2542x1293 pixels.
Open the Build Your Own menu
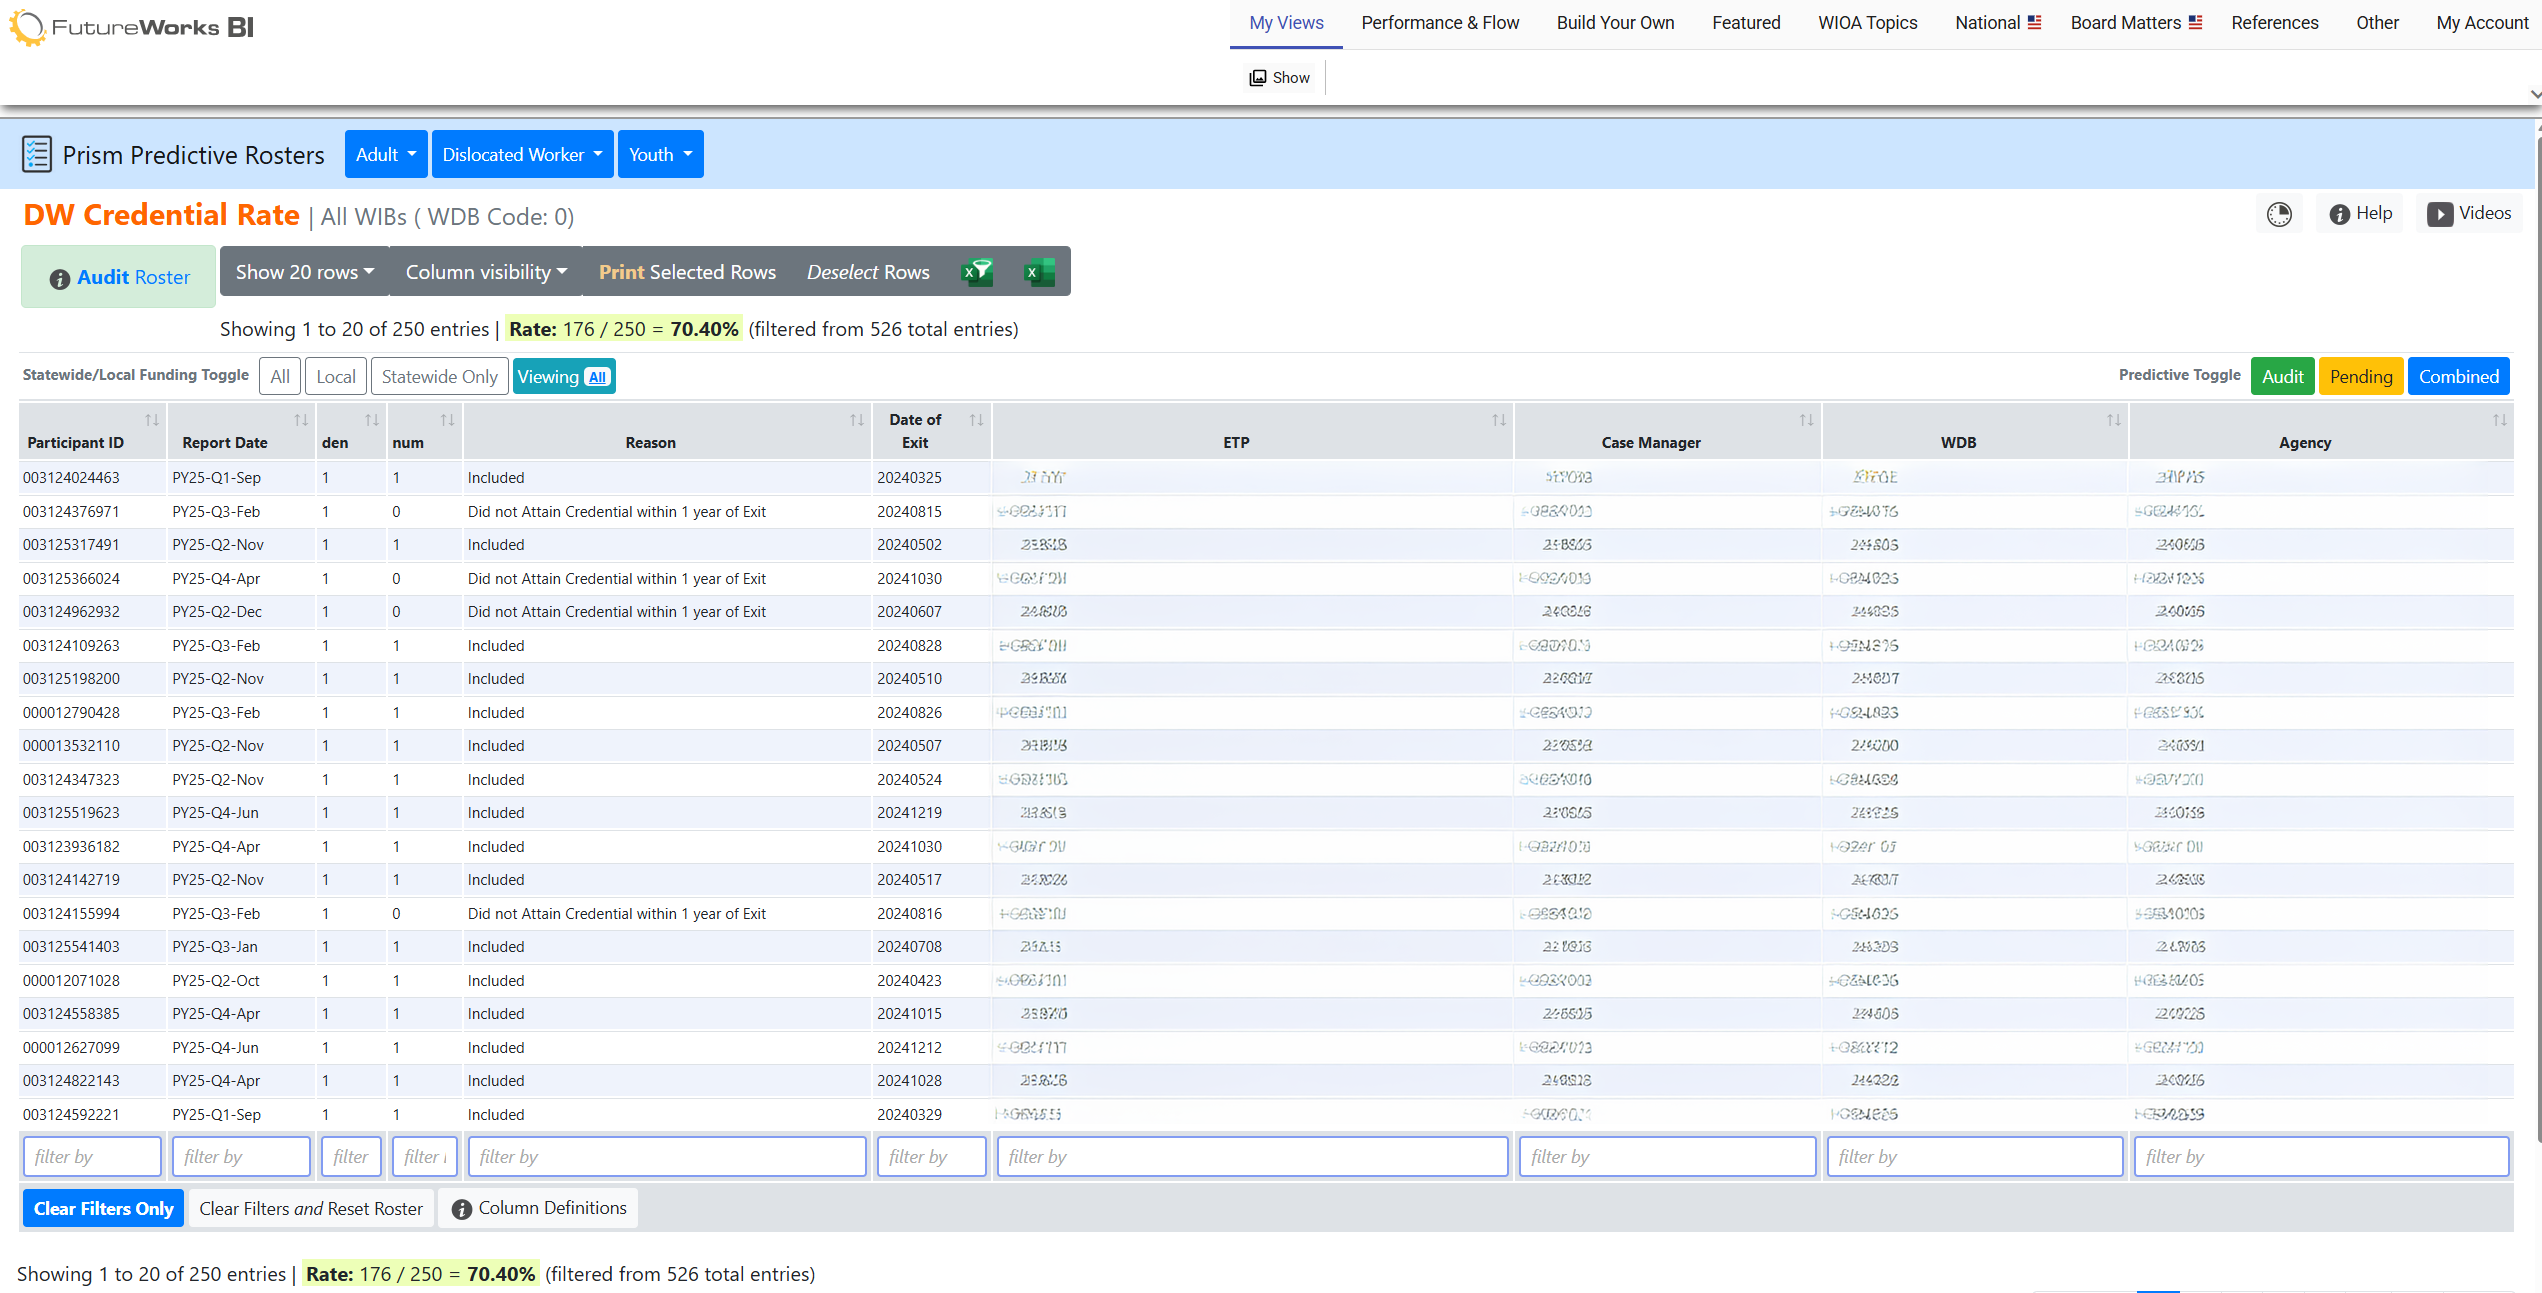(1615, 23)
